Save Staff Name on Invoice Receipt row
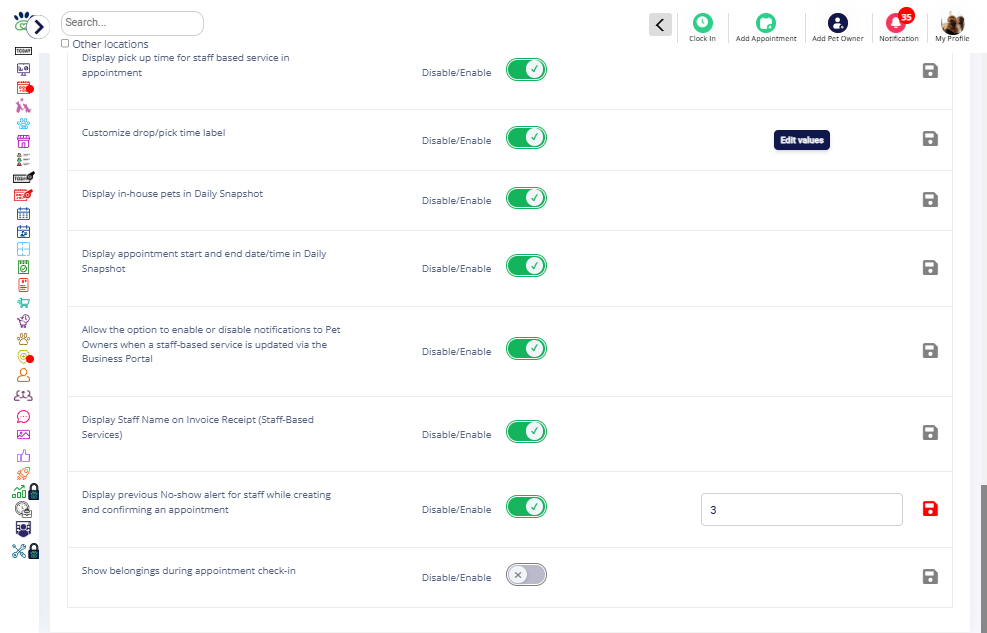Viewport: 987px width, 633px height. click(x=930, y=432)
